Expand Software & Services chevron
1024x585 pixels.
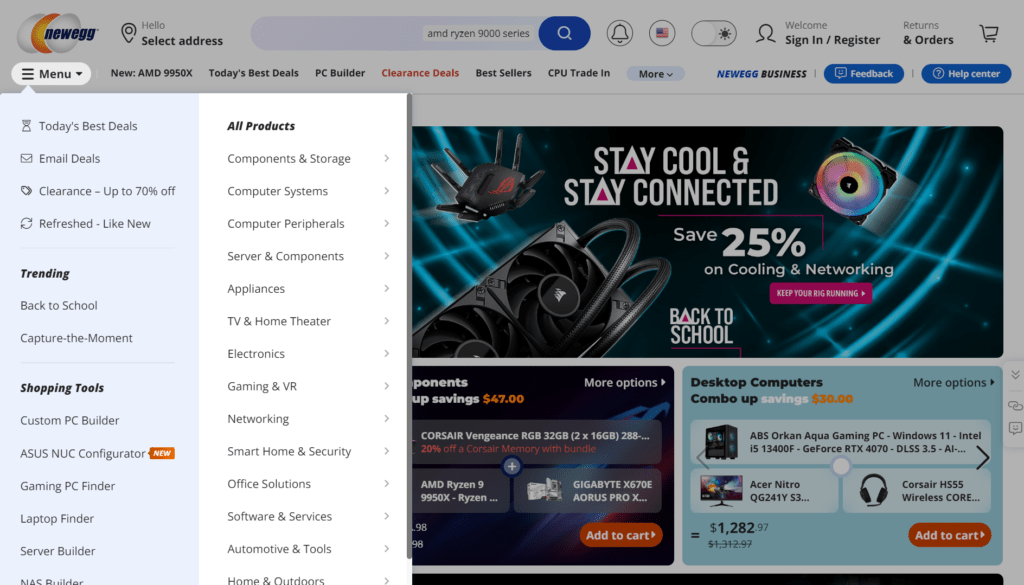tap(387, 516)
